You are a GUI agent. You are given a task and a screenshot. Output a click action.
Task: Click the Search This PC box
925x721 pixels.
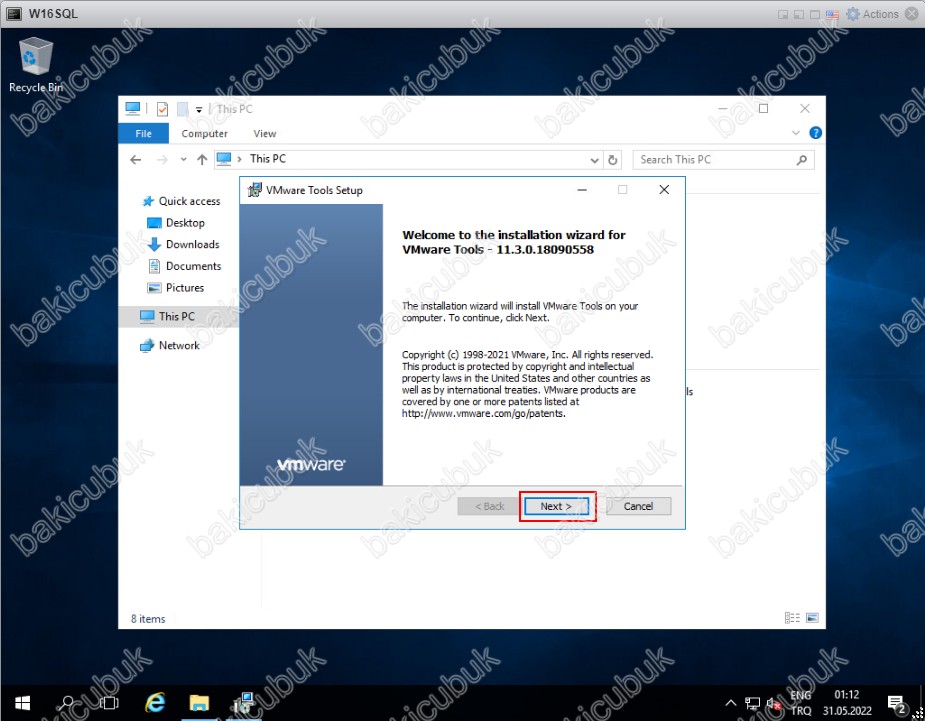723,160
